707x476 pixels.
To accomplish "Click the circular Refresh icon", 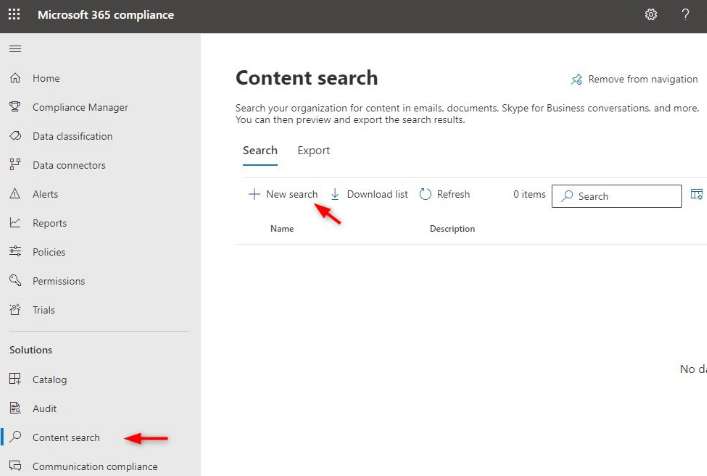I will (x=425, y=194).
